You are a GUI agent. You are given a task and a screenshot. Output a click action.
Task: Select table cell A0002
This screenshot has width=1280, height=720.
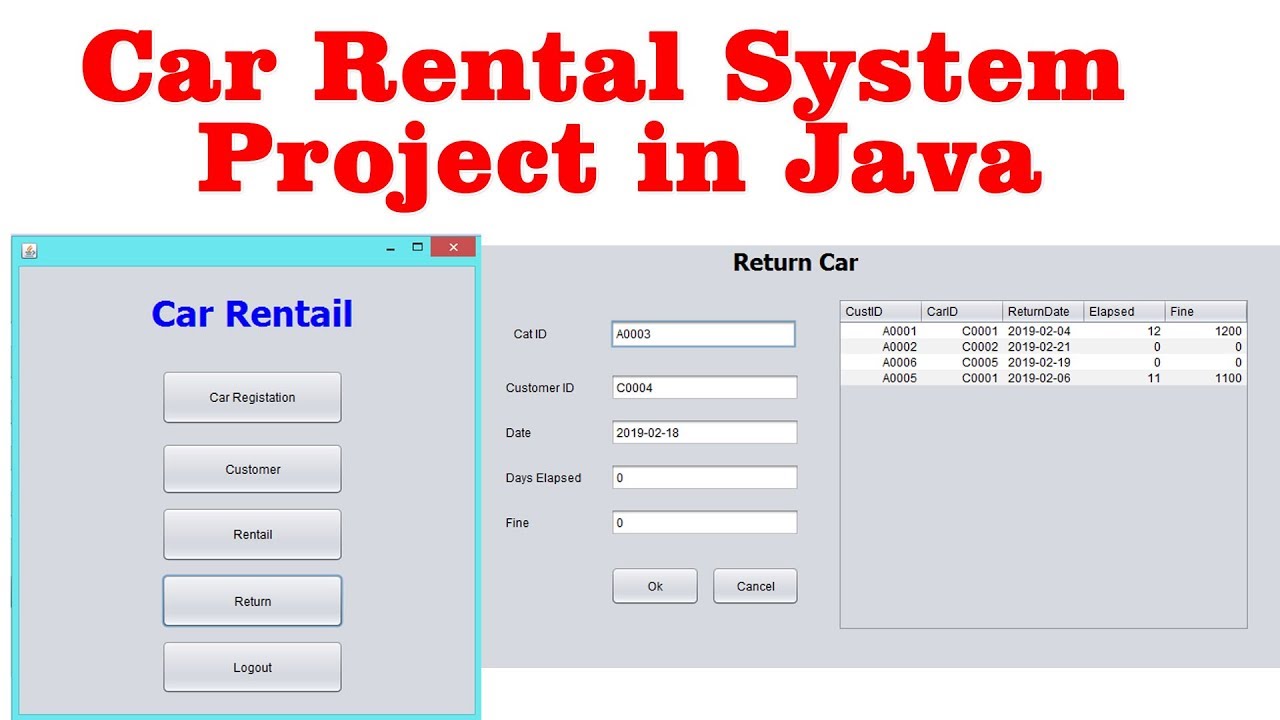pos(881,347)
